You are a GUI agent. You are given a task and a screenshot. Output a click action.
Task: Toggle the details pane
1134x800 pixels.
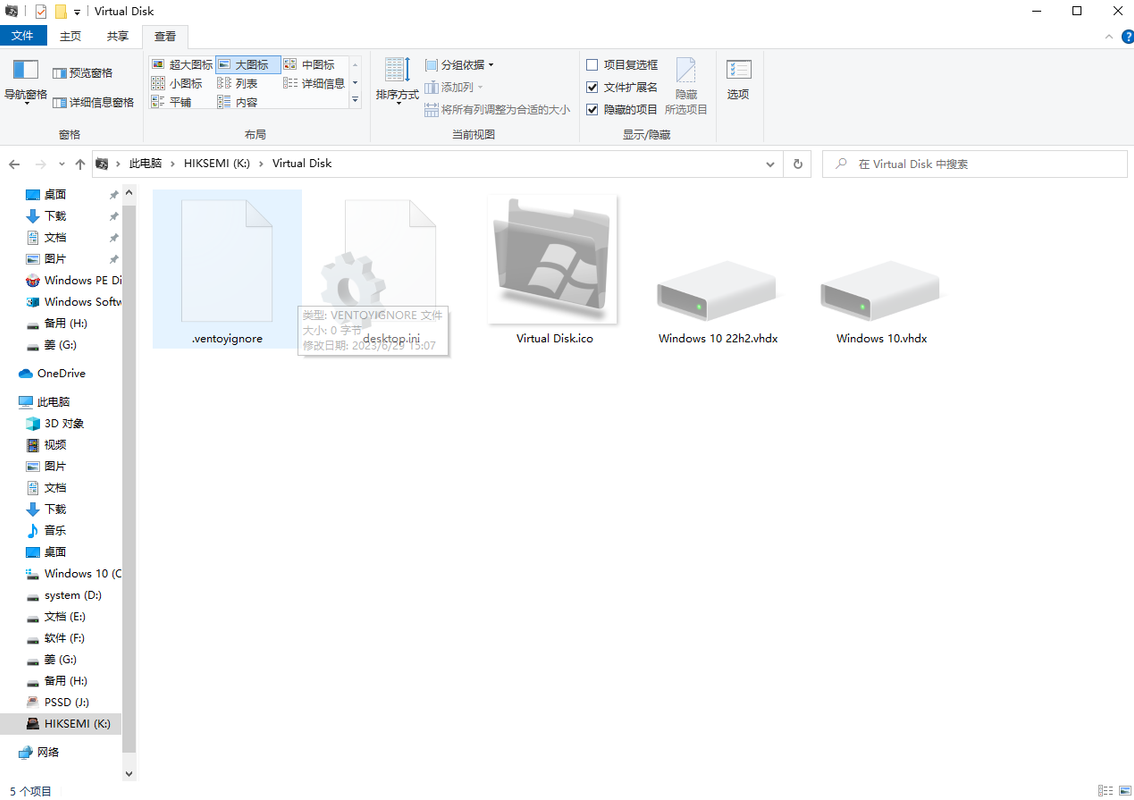(93, 103)
